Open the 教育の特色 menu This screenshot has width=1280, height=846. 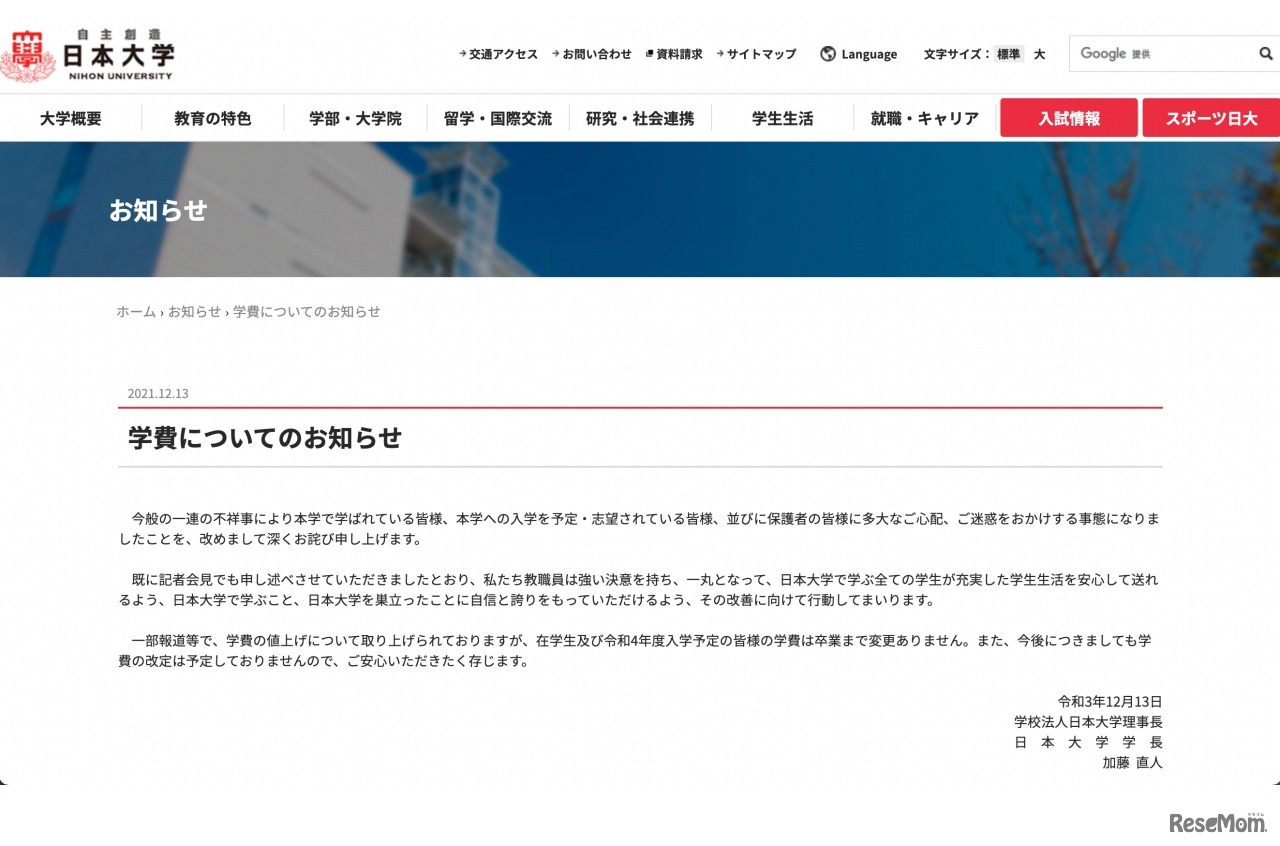[213, 119]
